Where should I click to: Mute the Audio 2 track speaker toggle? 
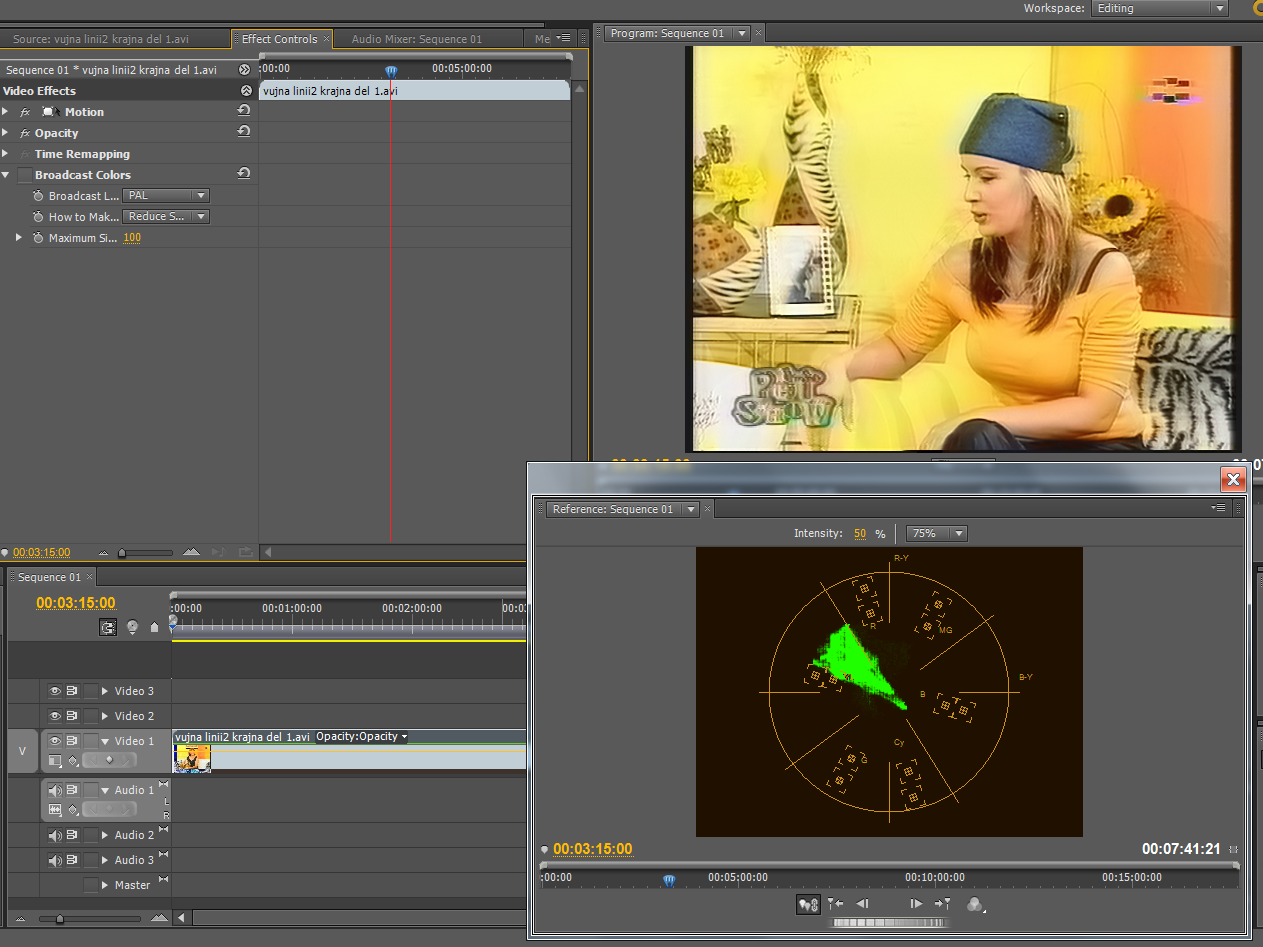55,835
